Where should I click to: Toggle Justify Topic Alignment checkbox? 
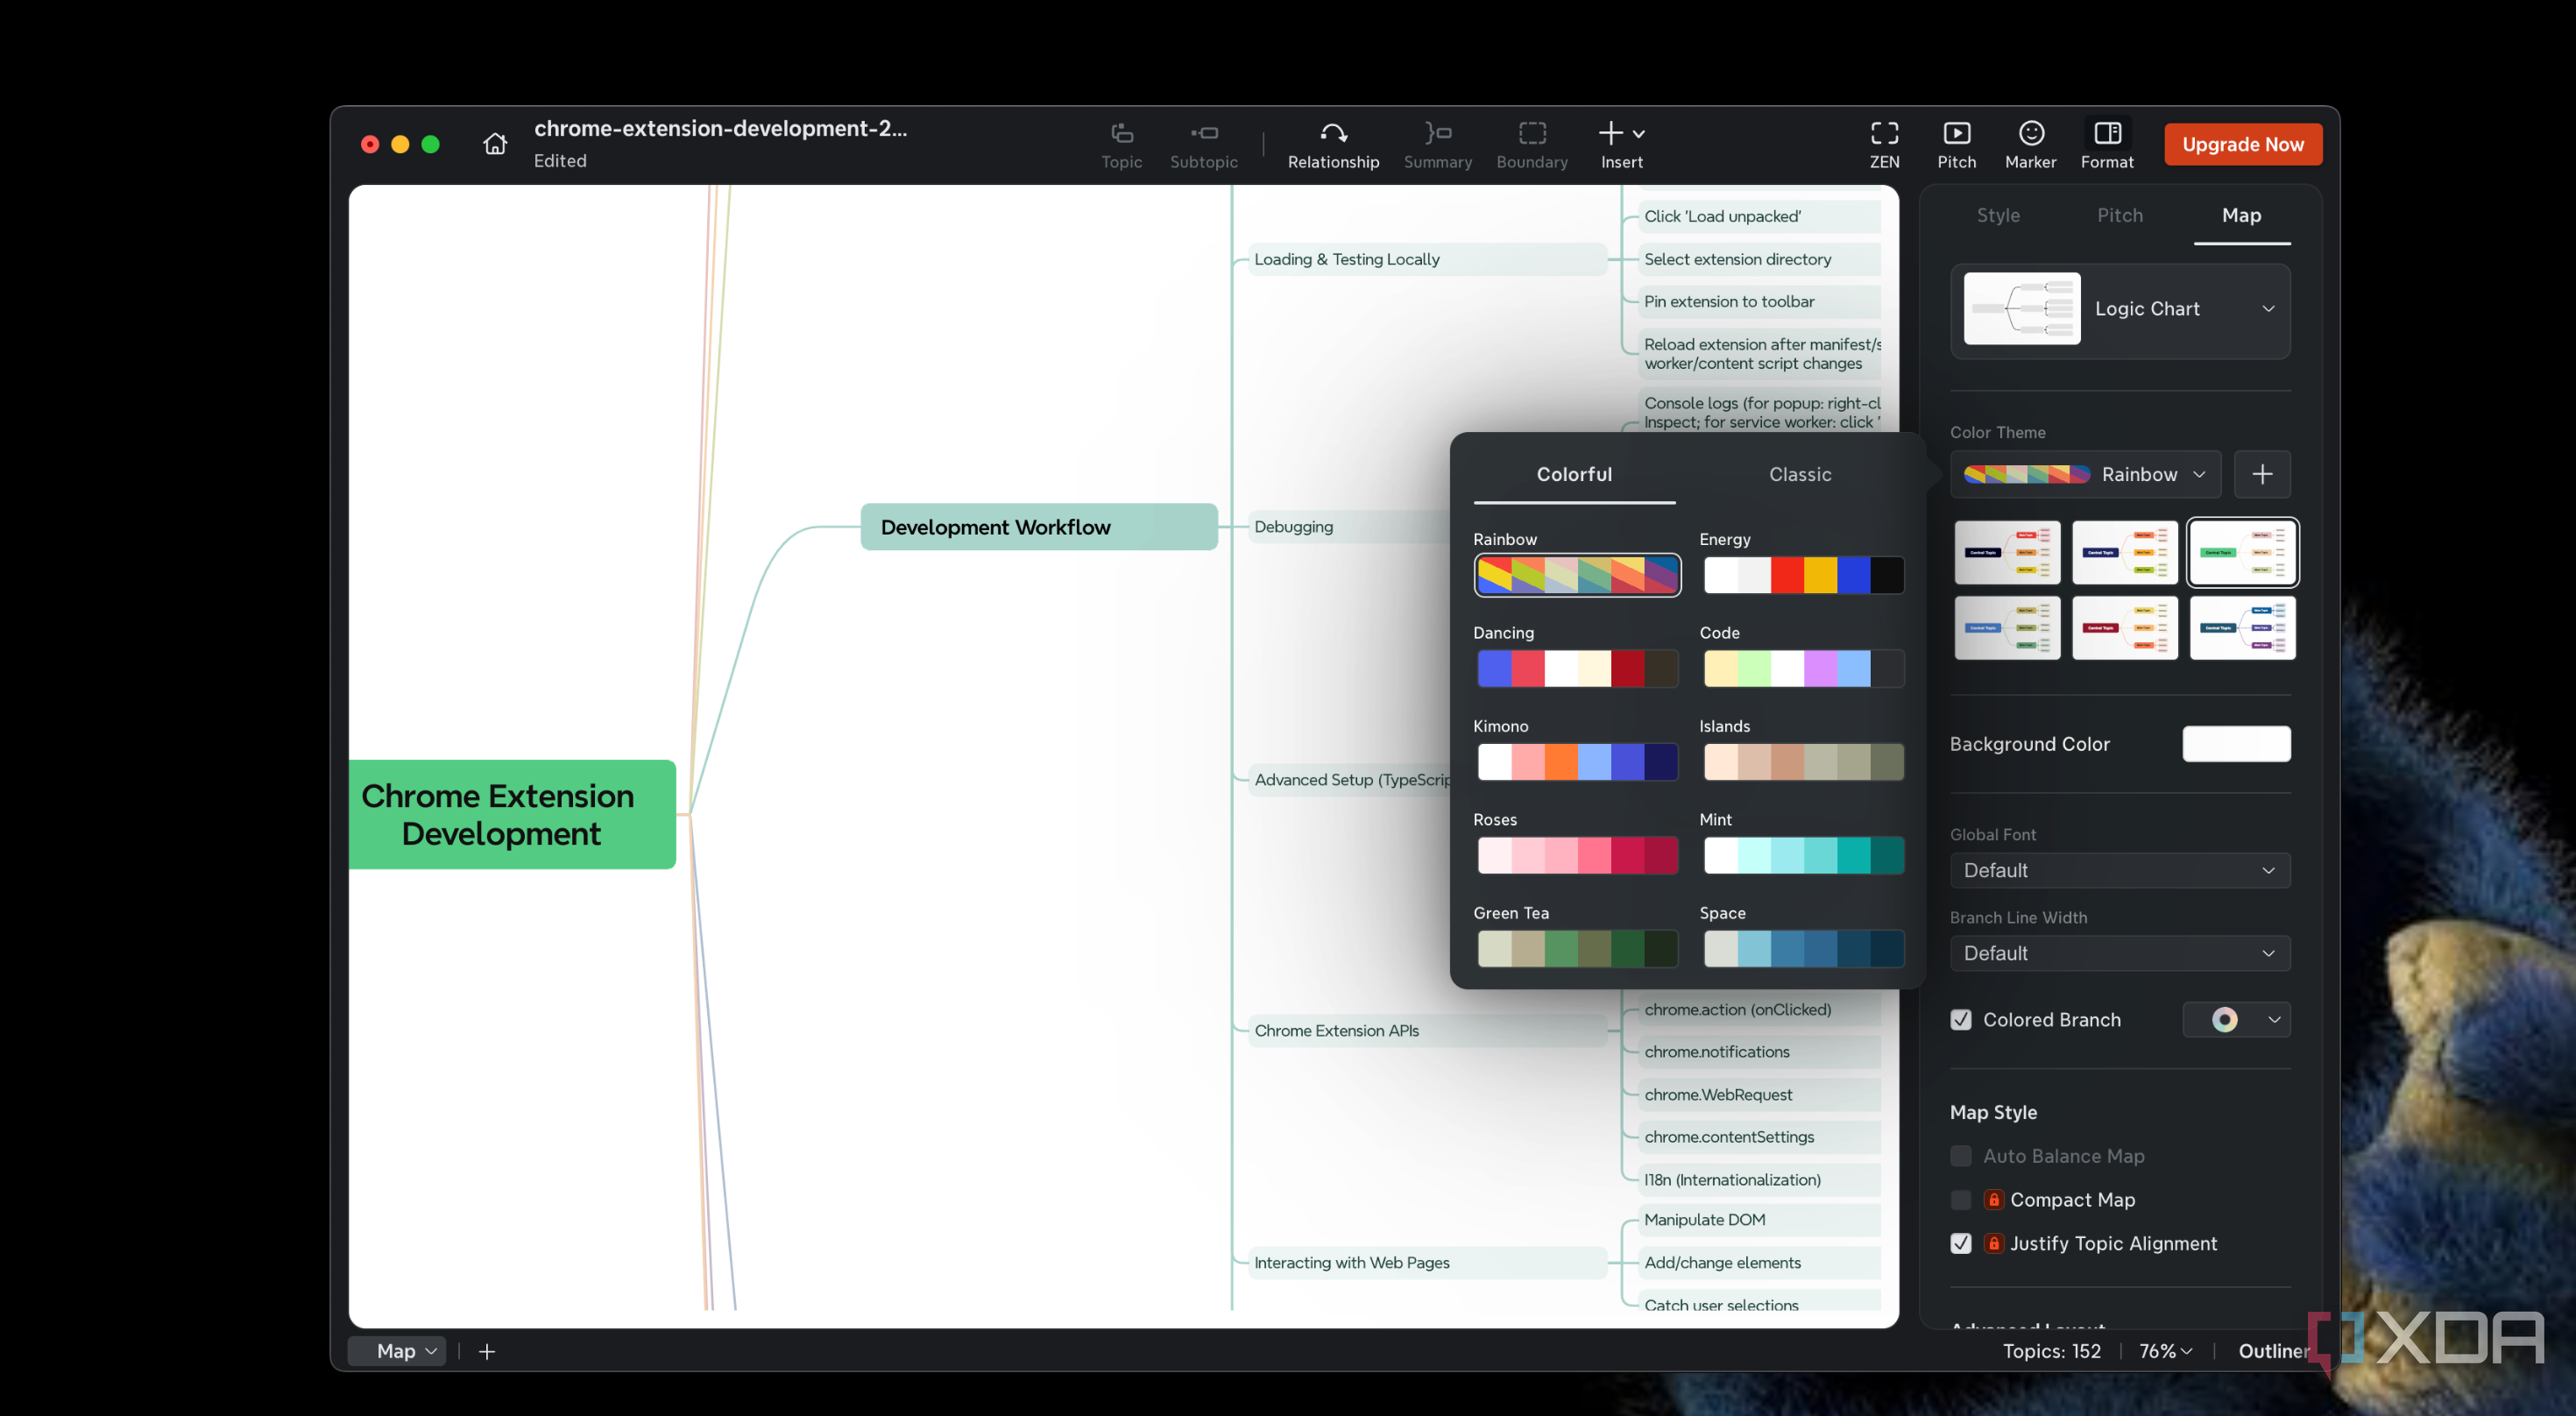pyautogui.click(x=1961, y=1244)
